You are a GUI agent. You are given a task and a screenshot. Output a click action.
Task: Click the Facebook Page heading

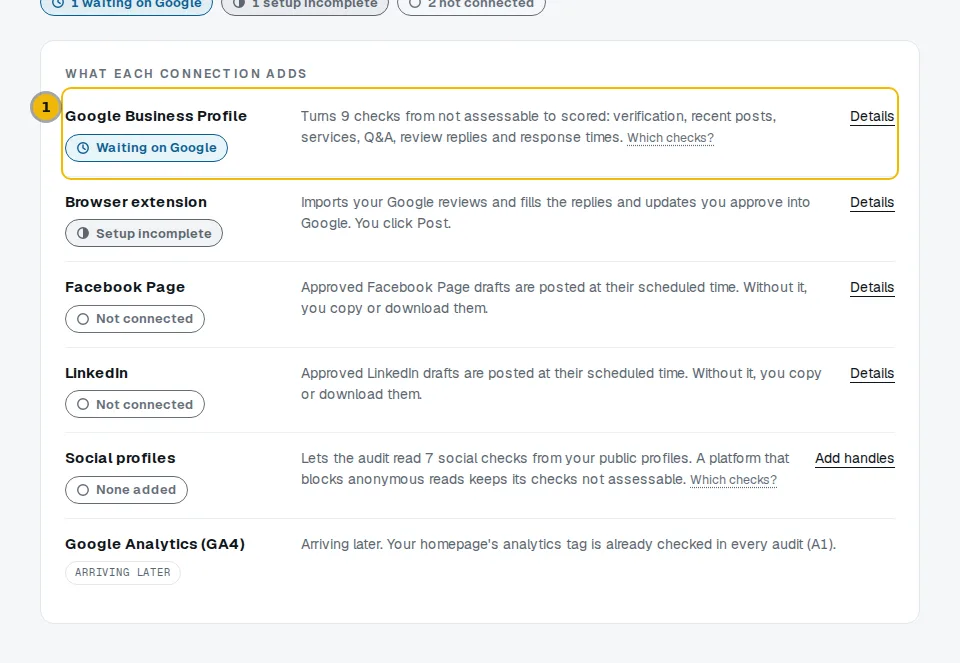pos(125,287)
